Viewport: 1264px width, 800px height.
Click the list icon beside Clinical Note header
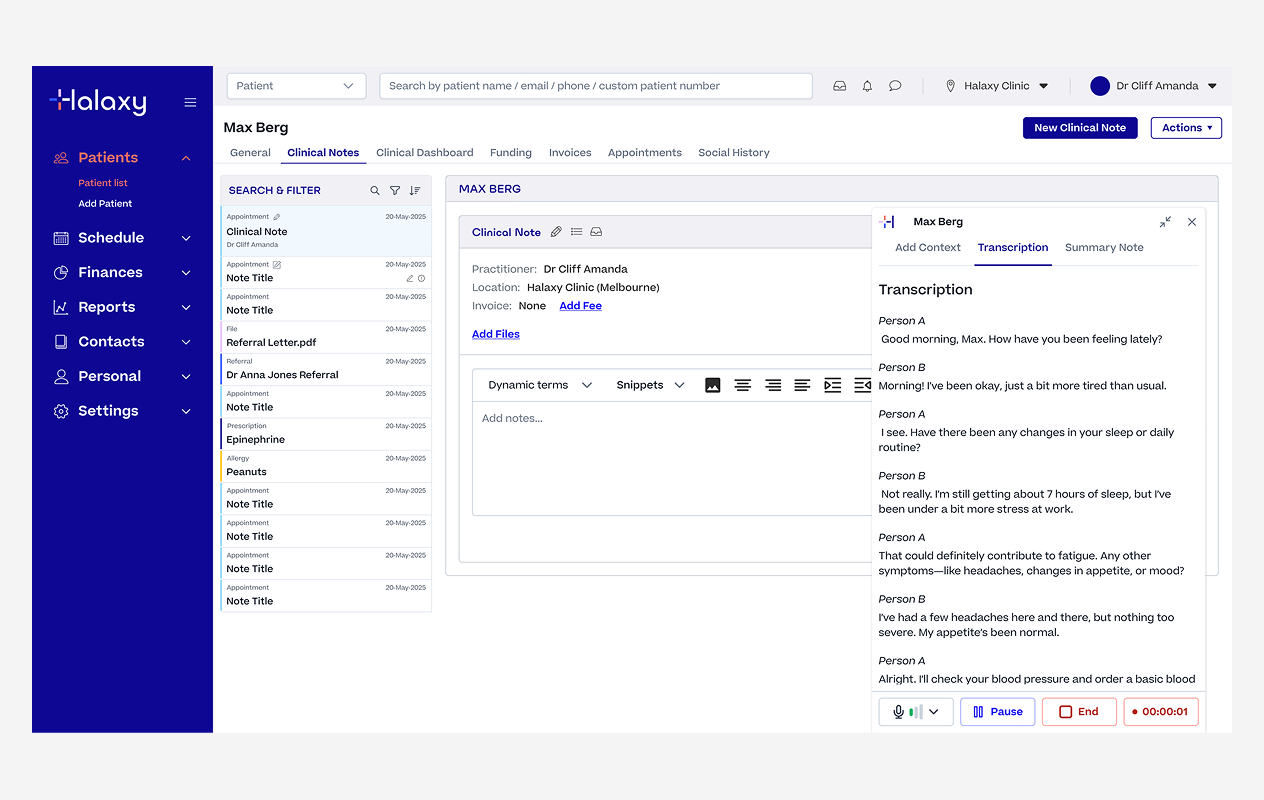[576, 232]
